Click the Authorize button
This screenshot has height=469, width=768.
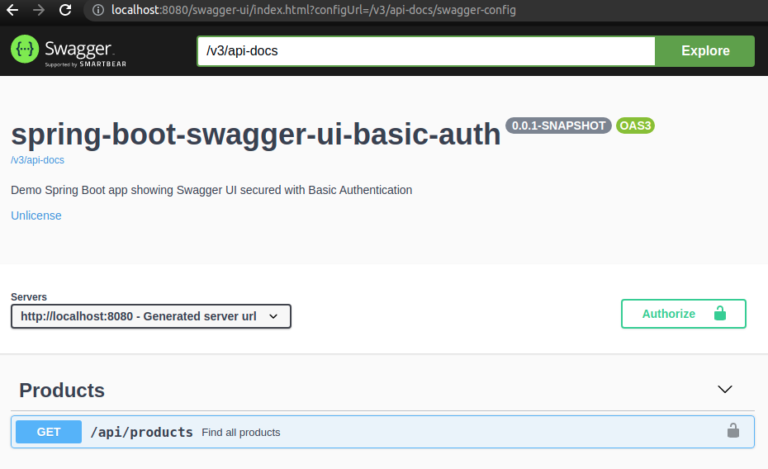pyautogui.click(x=683, y=314)
